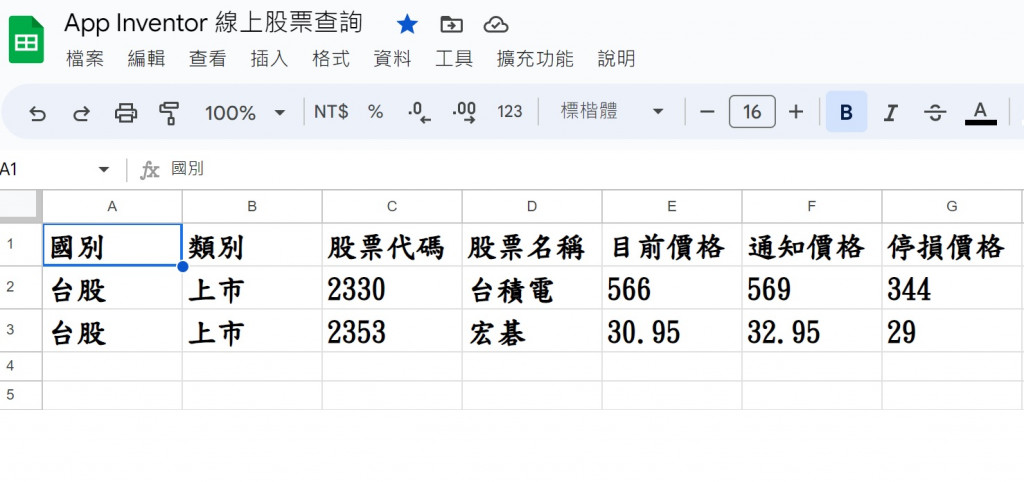The height and width of the screenshot is (482, 1024).
Task: Select cell containing 目前價格
Action: point(672,245)
